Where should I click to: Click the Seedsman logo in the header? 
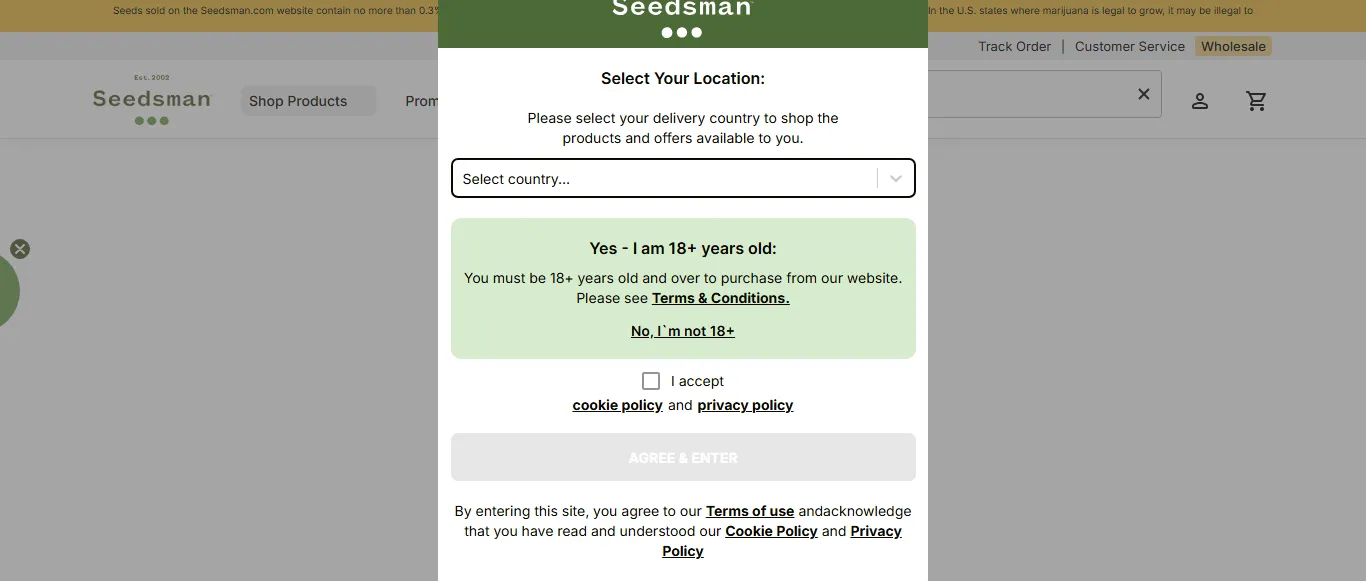click(152, 99)
